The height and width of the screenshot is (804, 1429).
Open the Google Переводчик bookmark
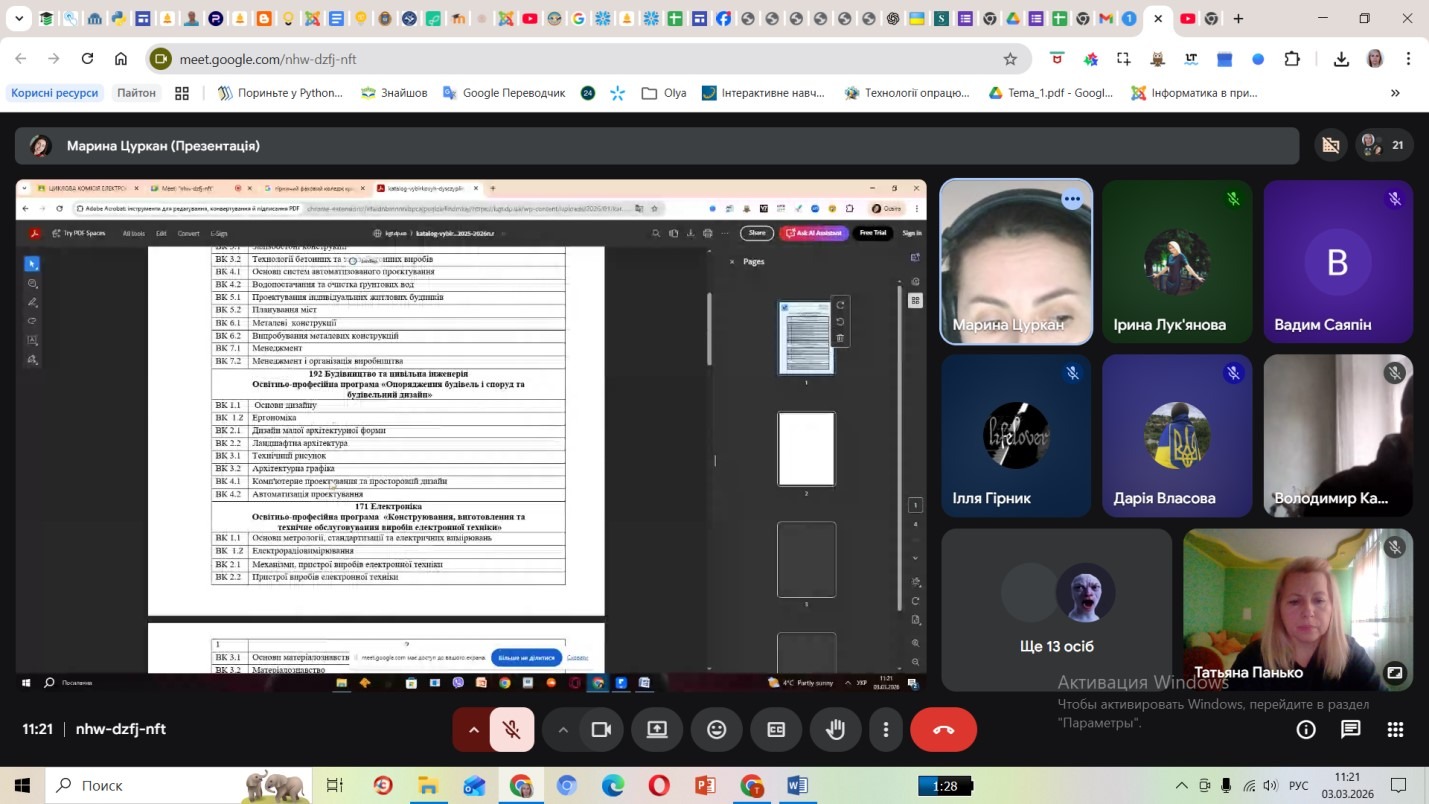pyautogui.click(x=503, y=93)
